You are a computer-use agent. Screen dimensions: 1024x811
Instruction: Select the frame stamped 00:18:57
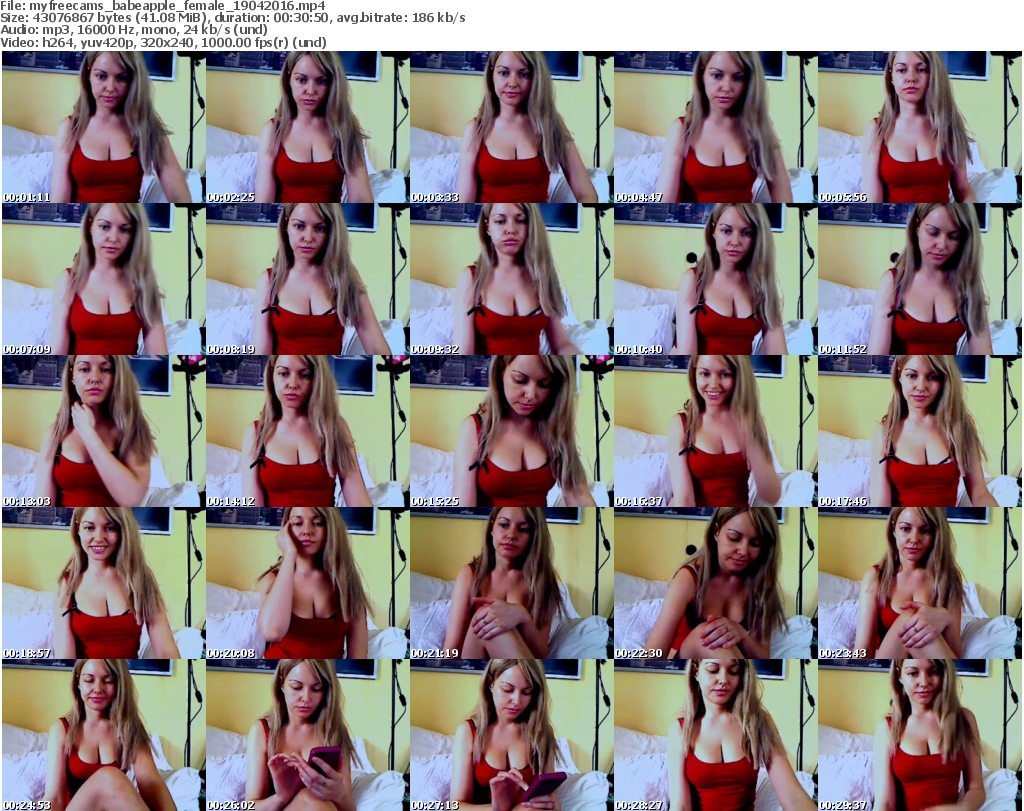(104, 583)
